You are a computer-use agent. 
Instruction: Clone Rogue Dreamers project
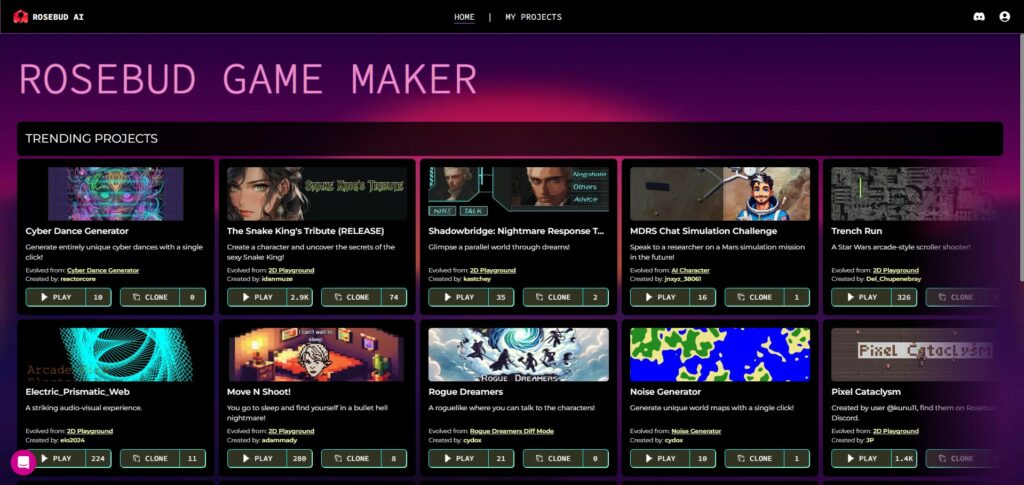click(552, 458)
